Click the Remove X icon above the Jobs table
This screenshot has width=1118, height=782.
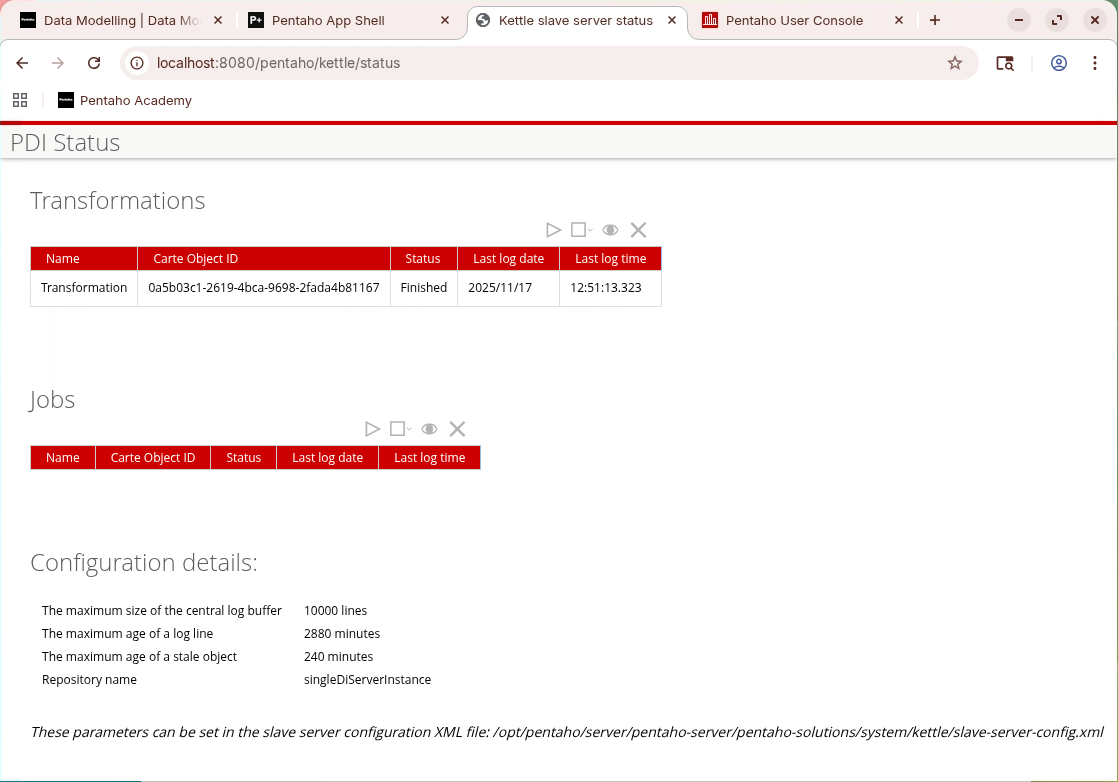457,429
